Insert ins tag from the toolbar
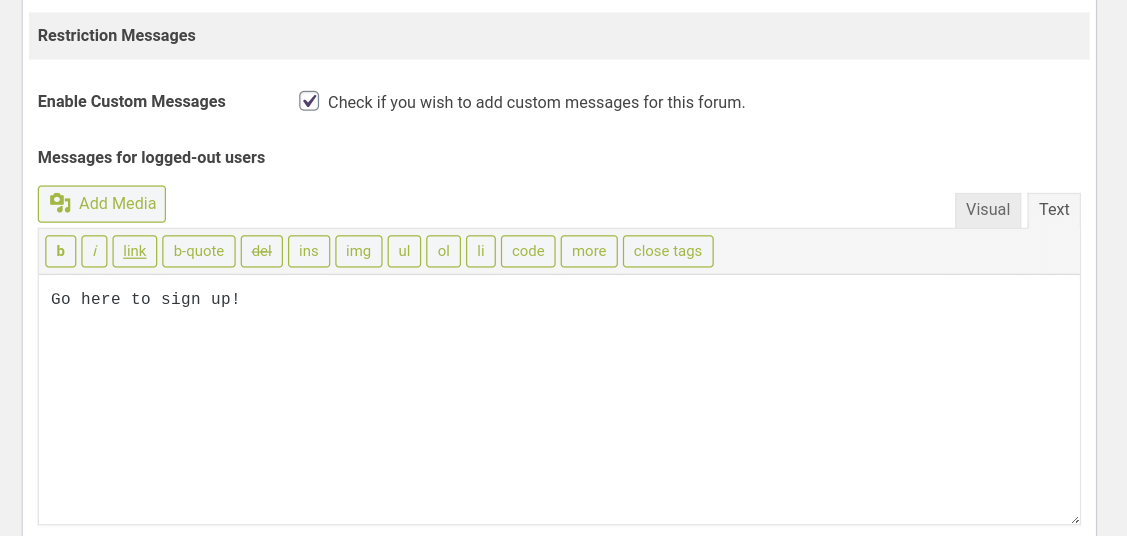Viewport: 1127px width, 536px height. click(309, 251)
